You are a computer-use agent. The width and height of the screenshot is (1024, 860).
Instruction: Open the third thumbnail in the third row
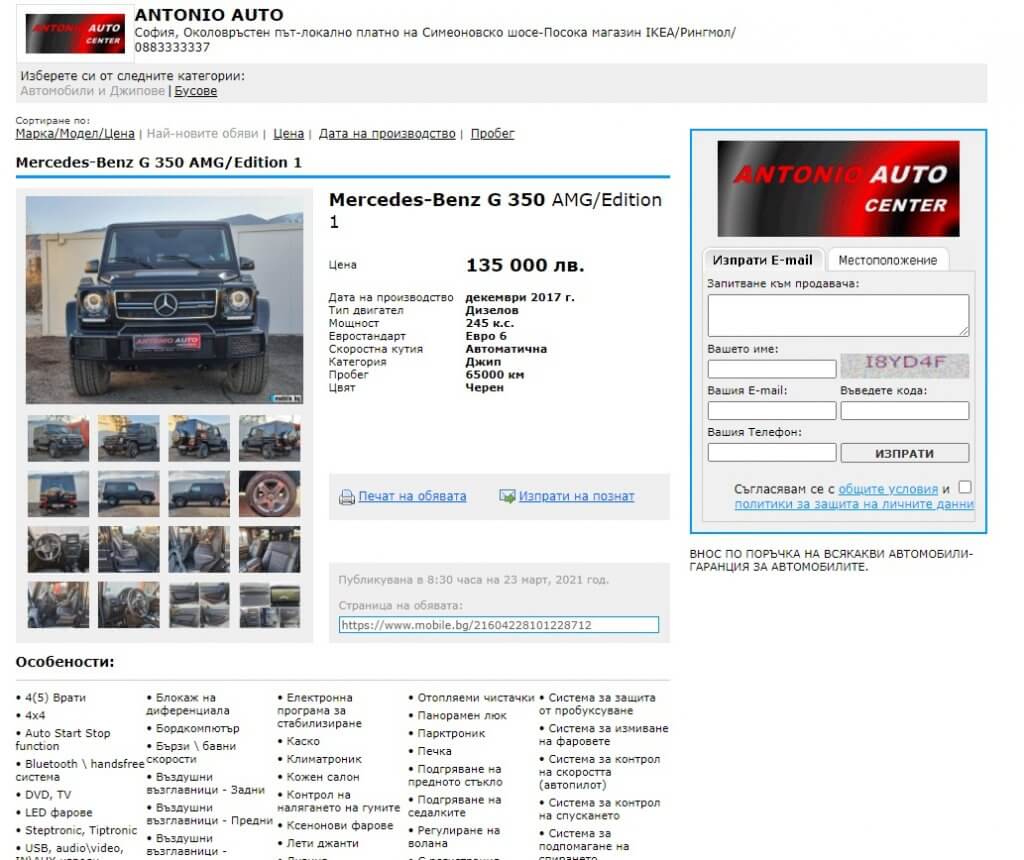pyautogui.click(x=199, y=549)
